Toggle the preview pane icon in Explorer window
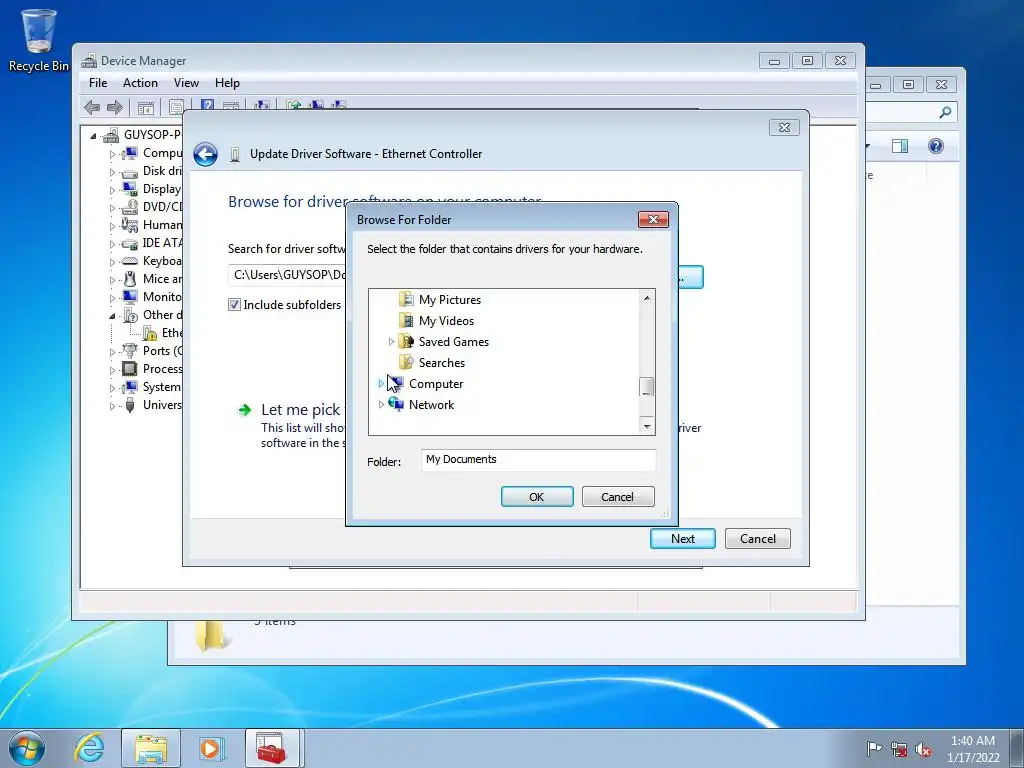The width and height of the screenshot is (1024, 768). (900, 146)
